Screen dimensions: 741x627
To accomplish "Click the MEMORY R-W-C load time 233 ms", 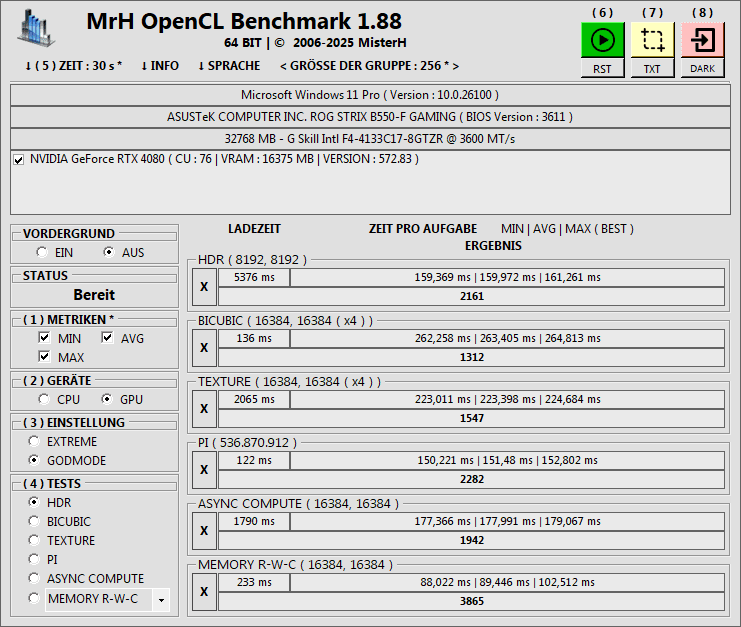I will pyautogui.click(x=254, y=582).
